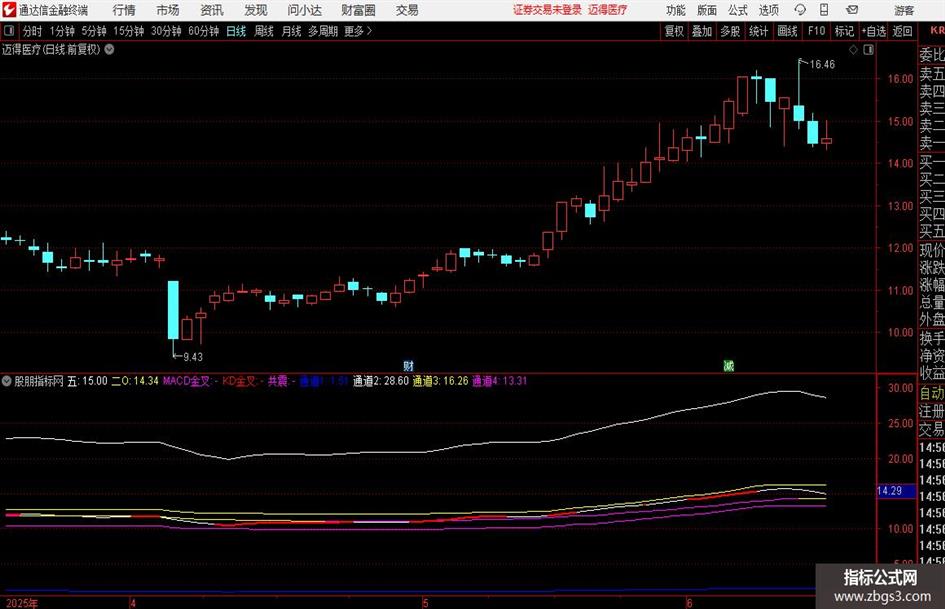Activate the 画线 drawing tool
The height and width of the screenshot is (609, 945).
pyautogui.click(x=787, y=31)
